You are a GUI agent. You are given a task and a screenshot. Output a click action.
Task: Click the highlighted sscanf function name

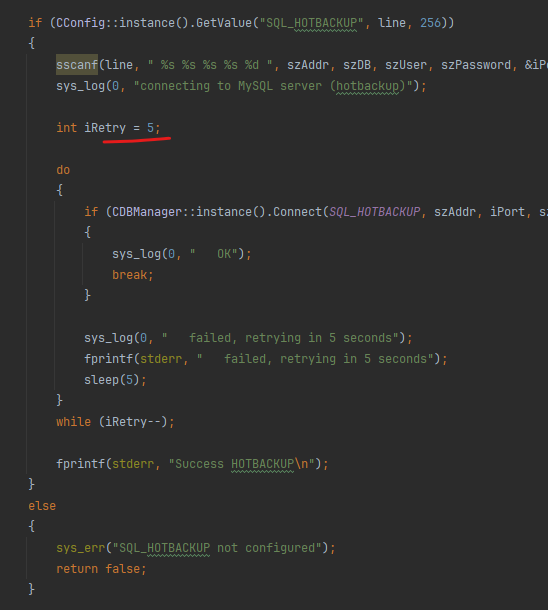coord(77,65)
